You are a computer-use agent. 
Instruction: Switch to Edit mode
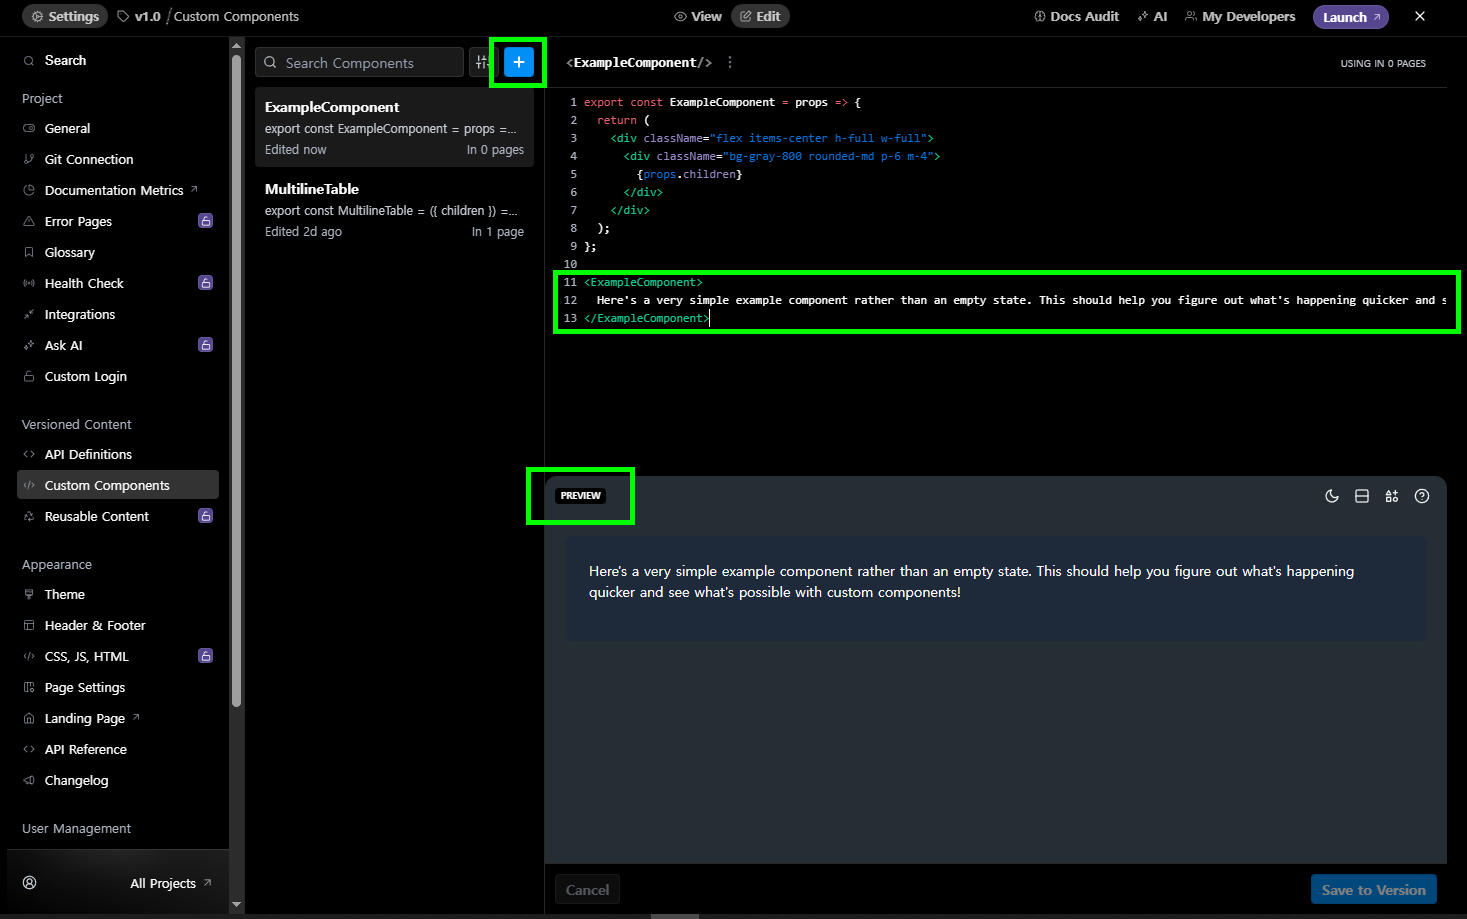click(760, 16)
